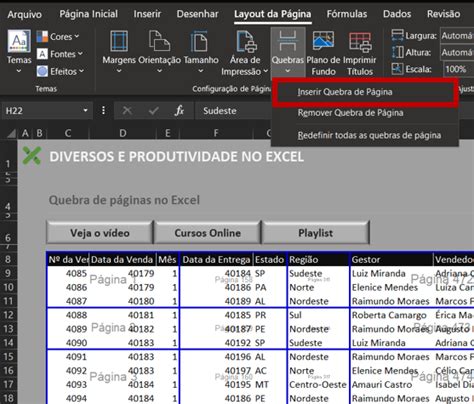Screen dimensions: 474x404
Task: Click the Sul region cell
Action: [318, 315]
